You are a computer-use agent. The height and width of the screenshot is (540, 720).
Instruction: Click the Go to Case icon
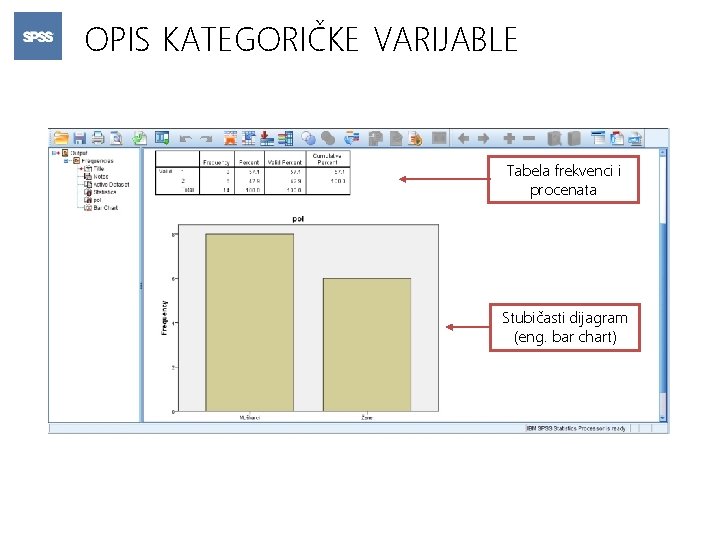coord(248,138)
